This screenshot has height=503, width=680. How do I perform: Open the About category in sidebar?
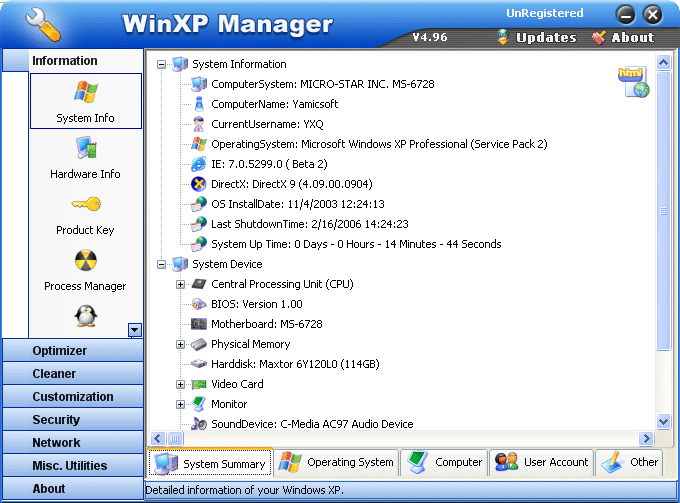click(73, 489)
